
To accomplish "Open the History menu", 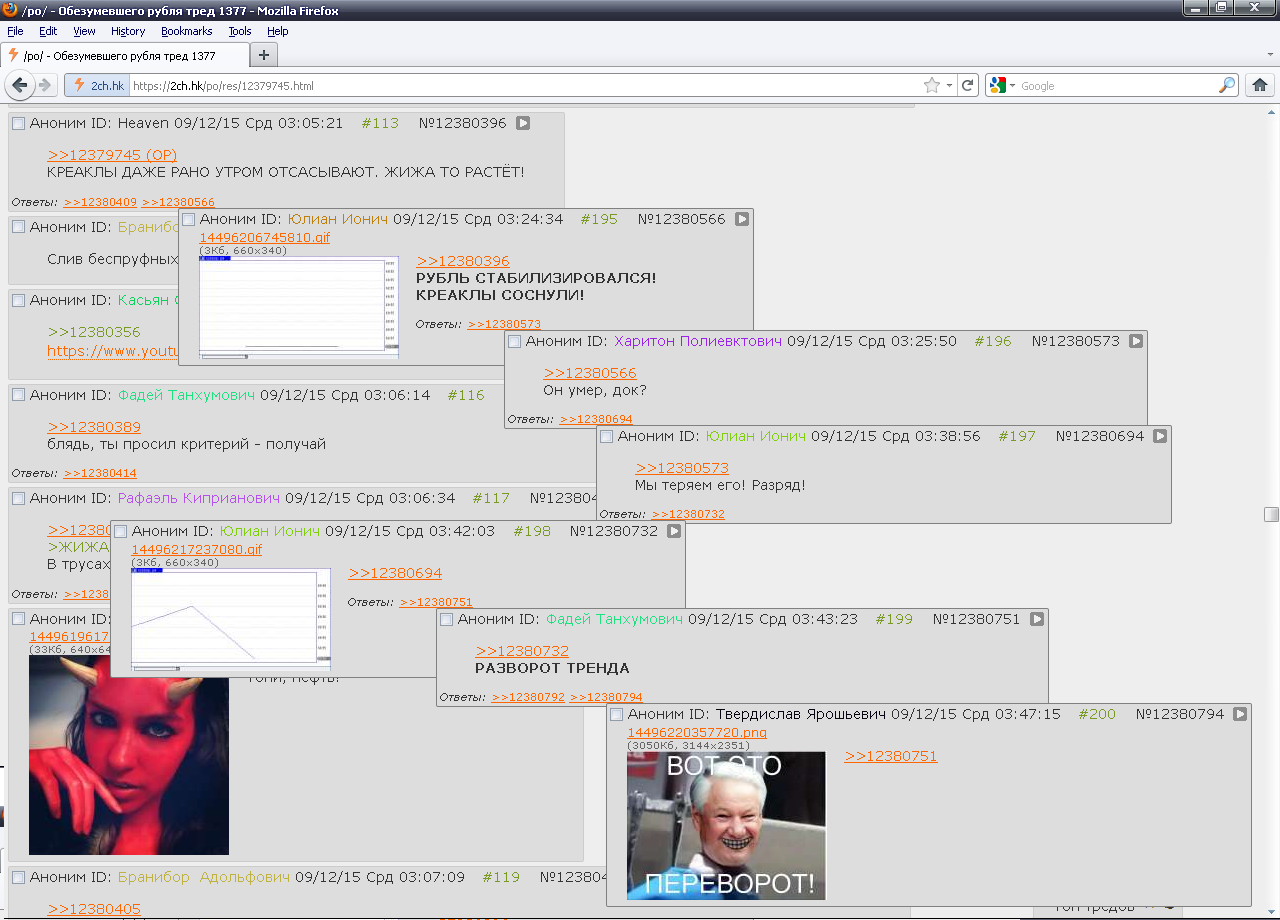I will pyautogui.click(x=128, y=31).
